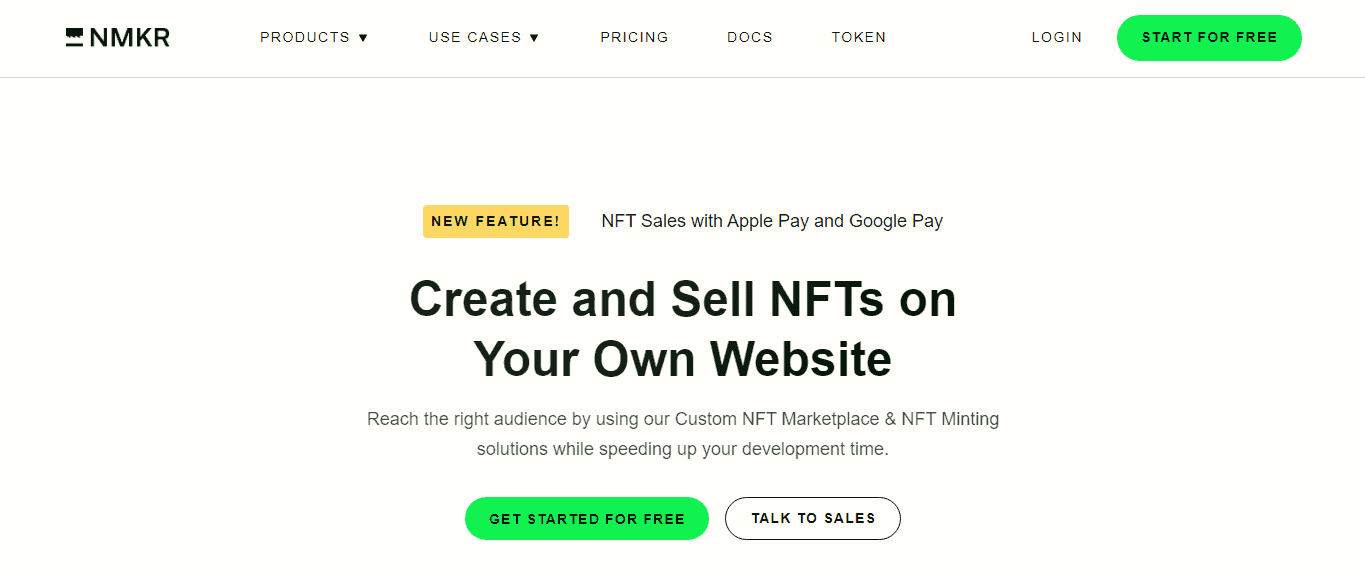Expand the arrow next to USE CASES

pos(534,38)
